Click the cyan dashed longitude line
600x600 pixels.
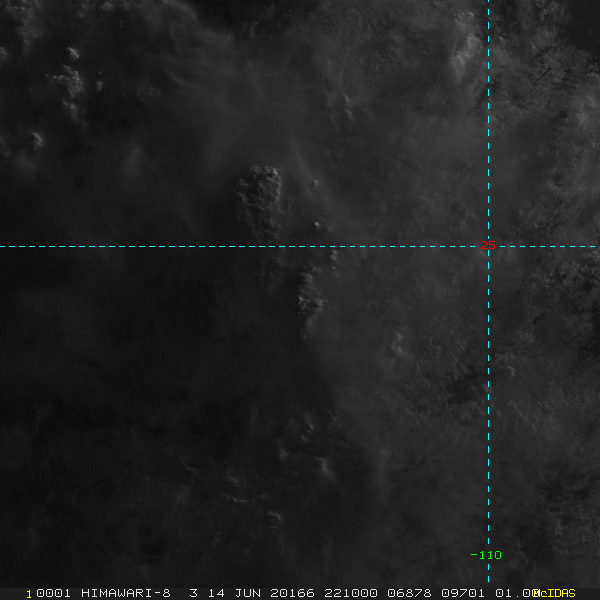(x=488, y=291)
